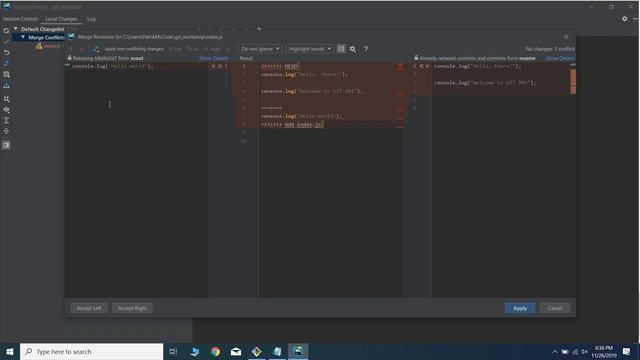Click HEAD marker line in Result editor
Screen dimensions: 640x360
(x=280, y=66)
